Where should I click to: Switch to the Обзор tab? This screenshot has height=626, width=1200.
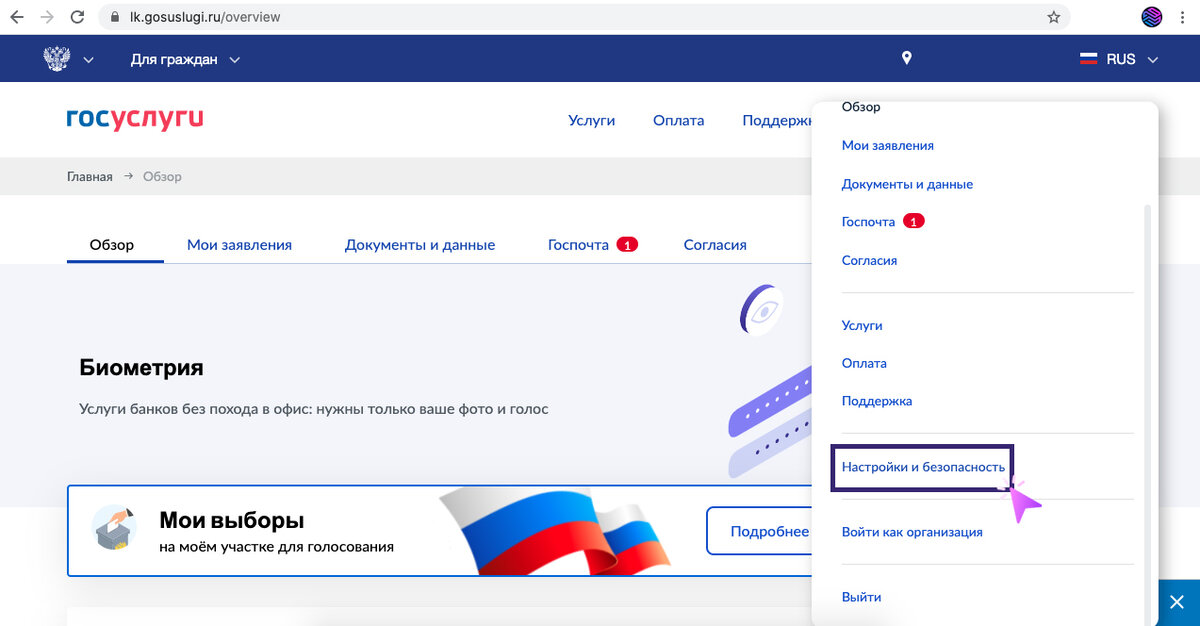[112, 244]
